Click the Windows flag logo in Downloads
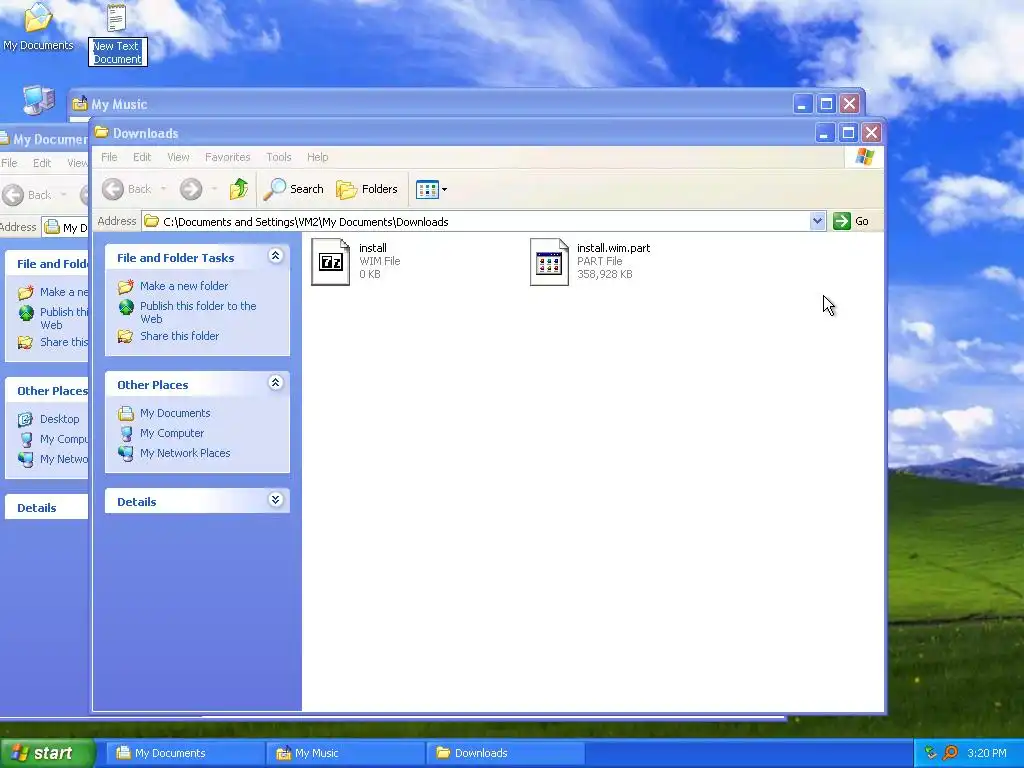 [x=865, y=157]
